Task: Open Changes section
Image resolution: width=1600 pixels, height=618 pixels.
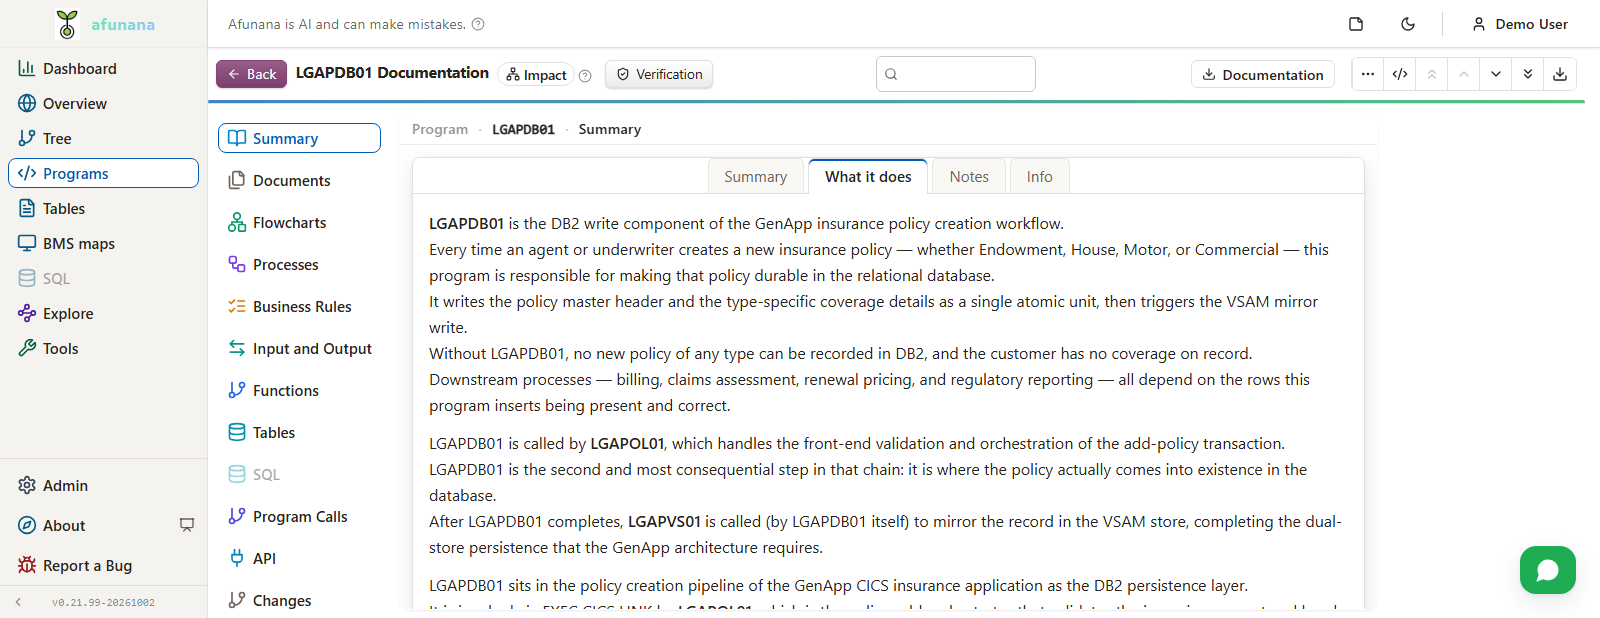Action: [x=299, y=600]
